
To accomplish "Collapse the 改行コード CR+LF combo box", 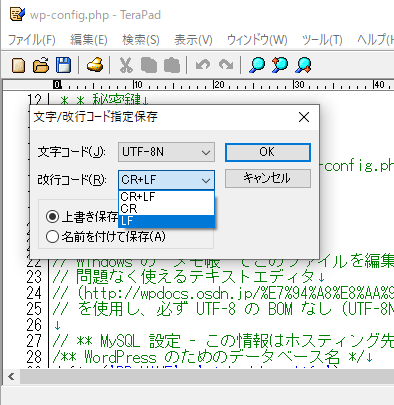I will [x=166, y=180].
